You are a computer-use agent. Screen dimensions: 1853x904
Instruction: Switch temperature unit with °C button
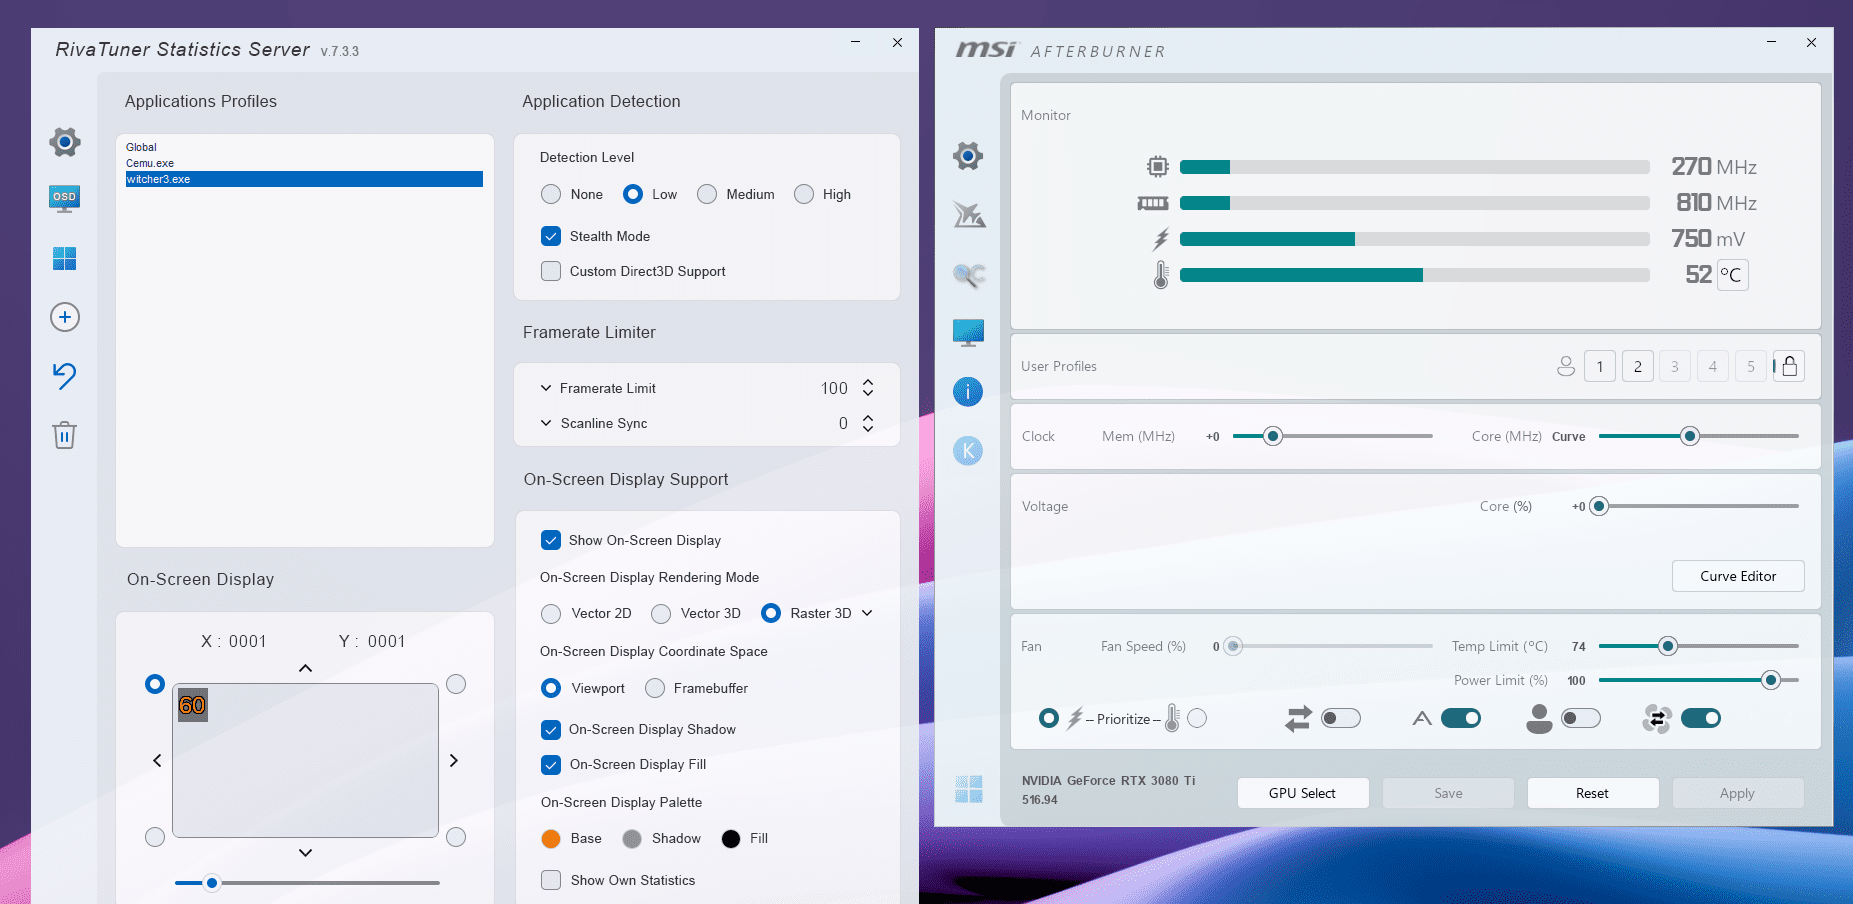pyautogui.click(x=1732, y=275)
